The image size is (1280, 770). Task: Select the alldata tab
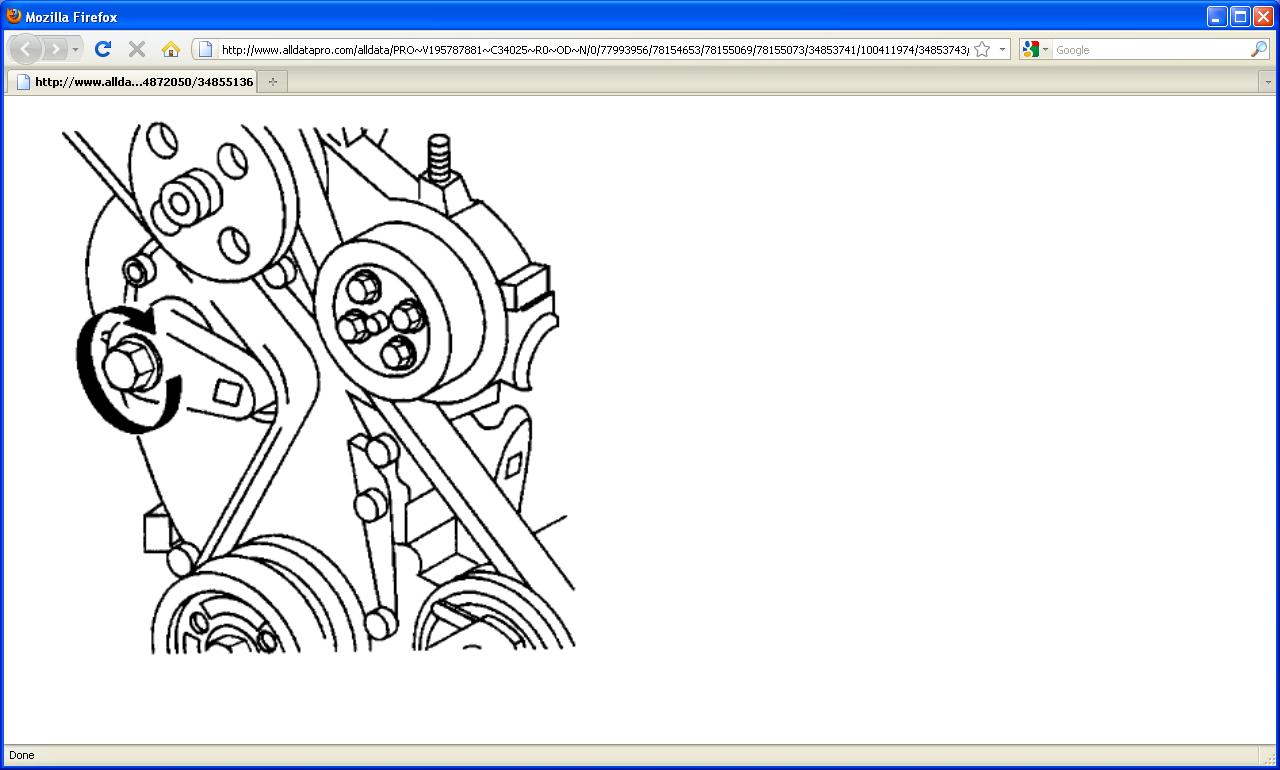click(133, 82)
